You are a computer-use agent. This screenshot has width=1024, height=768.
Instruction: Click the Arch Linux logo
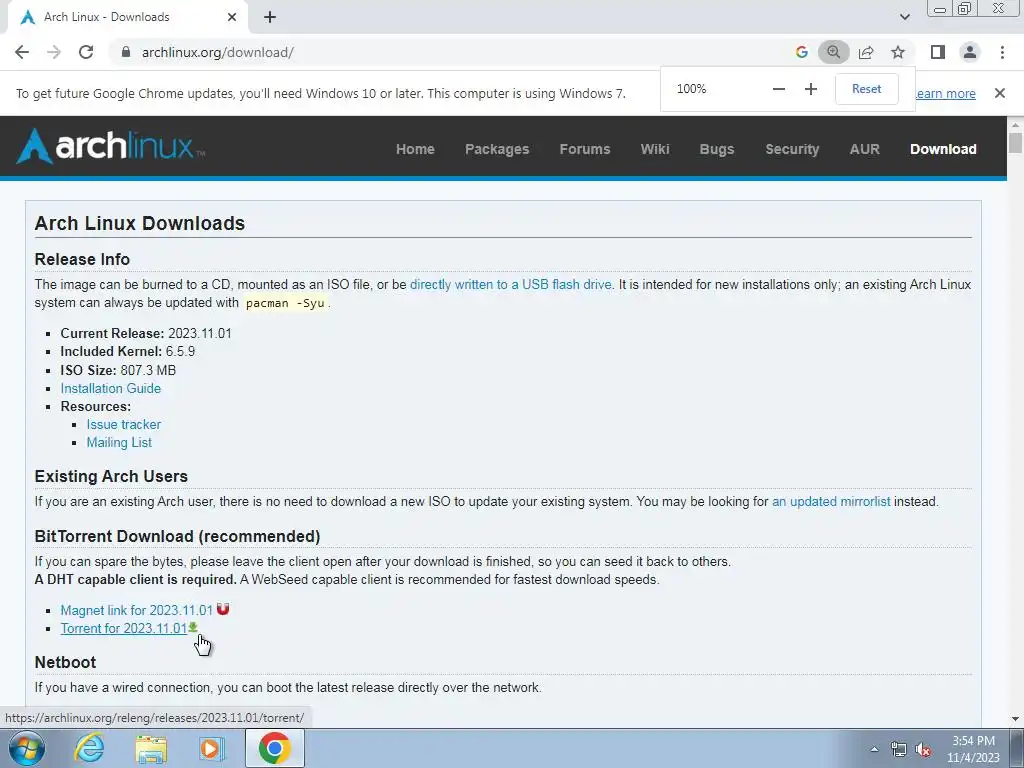click(x=110, y=146)
